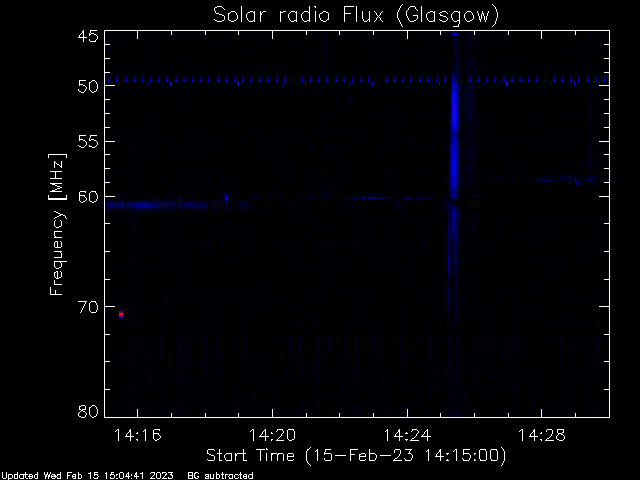Click the bright vertical radio burst streak

pos(454,143)
